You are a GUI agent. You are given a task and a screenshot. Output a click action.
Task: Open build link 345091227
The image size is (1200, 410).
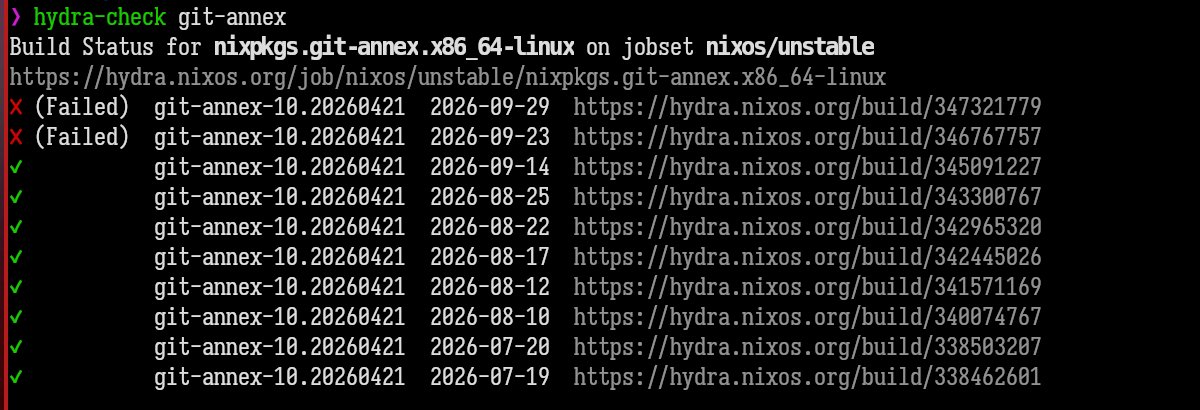pos(808,167)
